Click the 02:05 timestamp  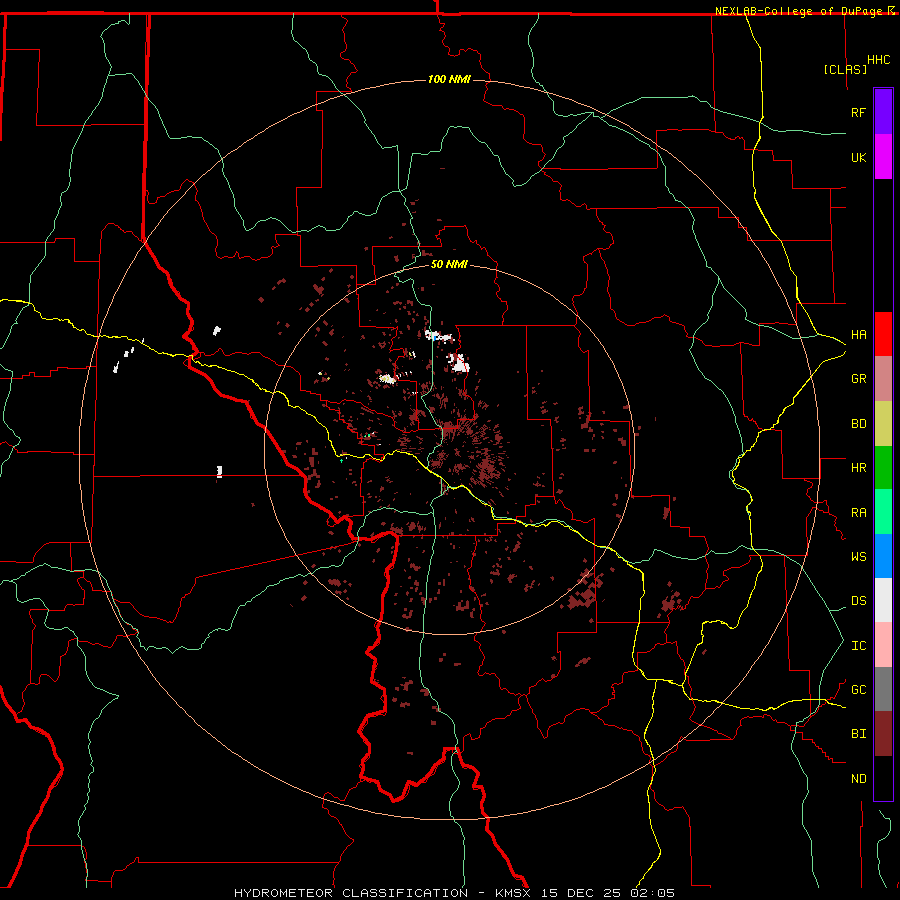click(653, 893)
